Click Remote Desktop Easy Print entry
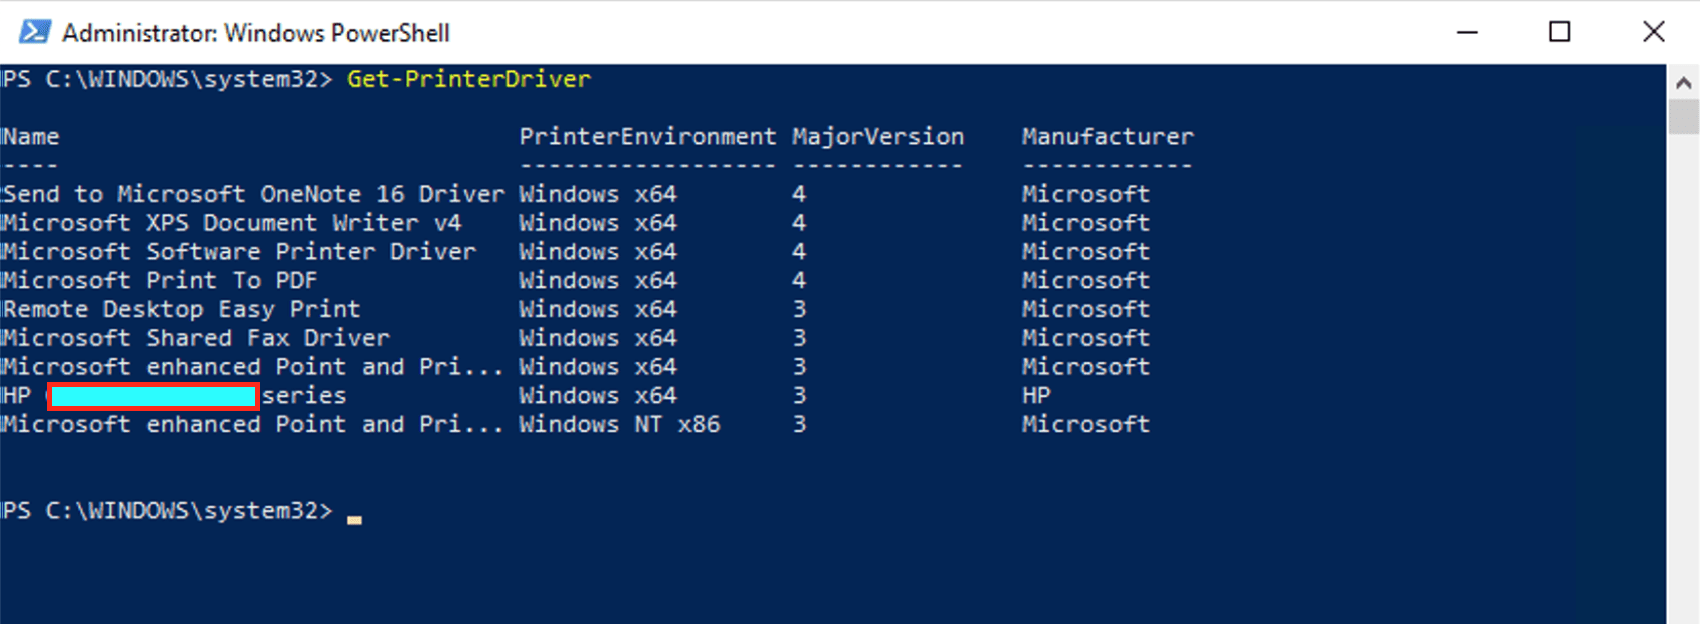The image size is (1700, 624). pyautogui.click(x=181, y=310)
